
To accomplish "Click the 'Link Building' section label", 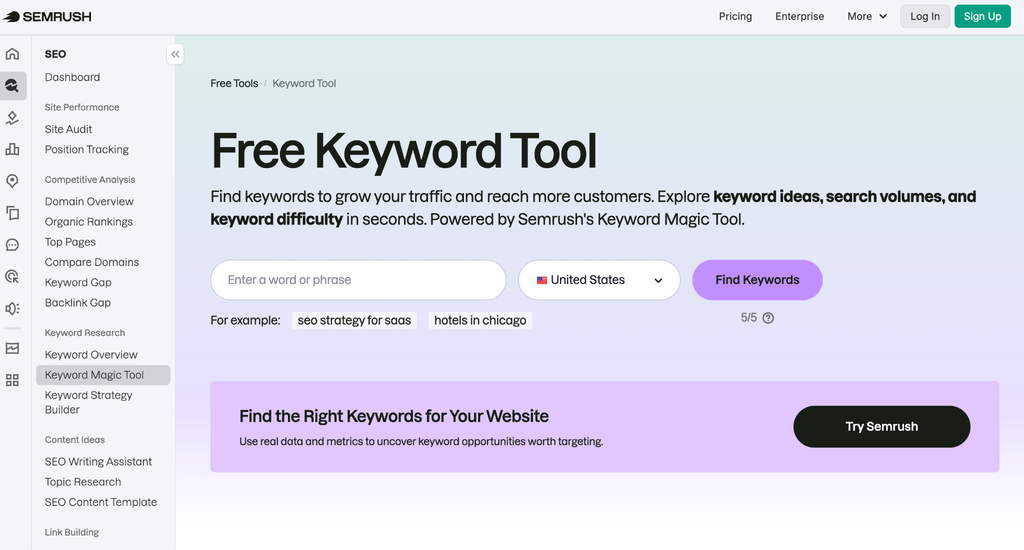I will click(72, 532).
